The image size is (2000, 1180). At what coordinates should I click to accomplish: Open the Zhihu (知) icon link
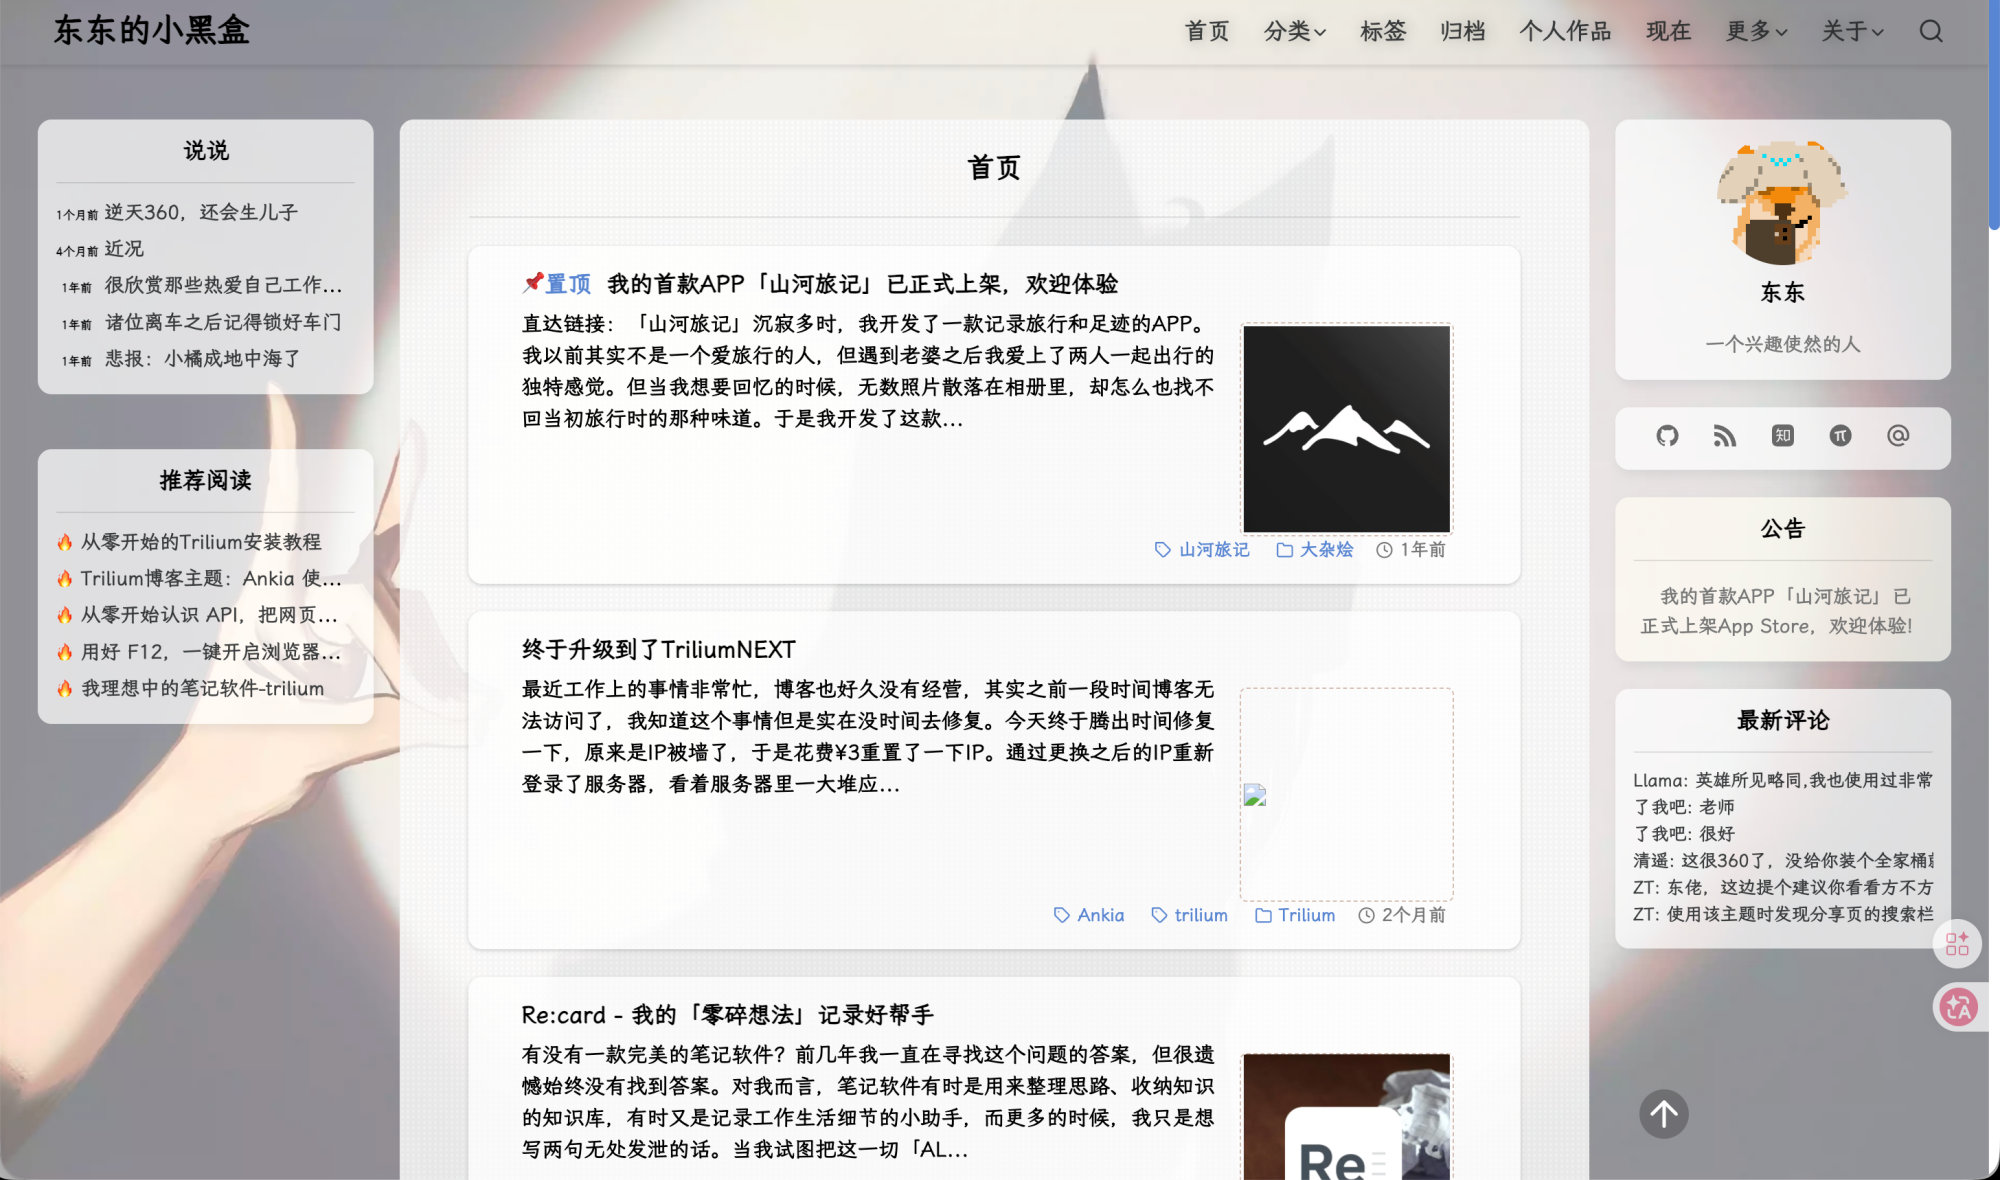[x=1782, y=436]
